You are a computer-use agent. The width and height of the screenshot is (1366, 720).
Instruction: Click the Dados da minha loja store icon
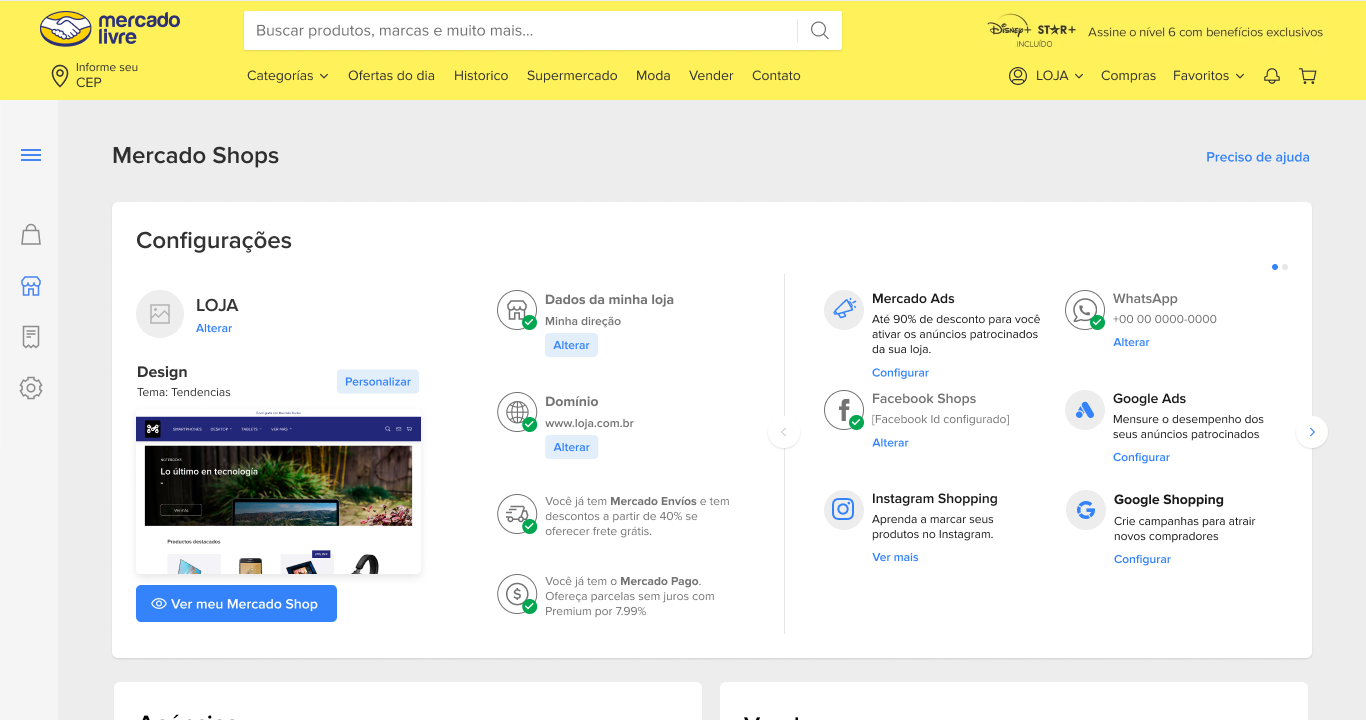[517, 310]
